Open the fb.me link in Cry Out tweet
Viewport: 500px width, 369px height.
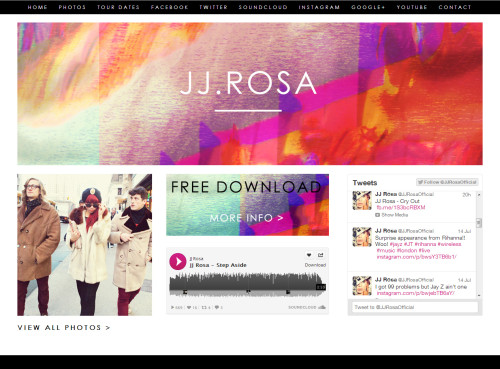pyautogui.click(x=401, y=207)
